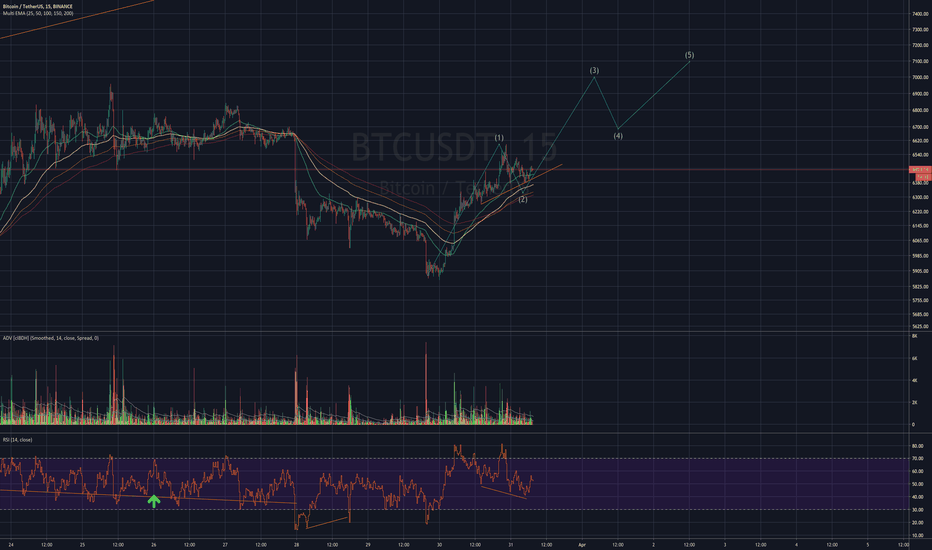
Task: Click the 26 date label on time axis
Action: 154,545
